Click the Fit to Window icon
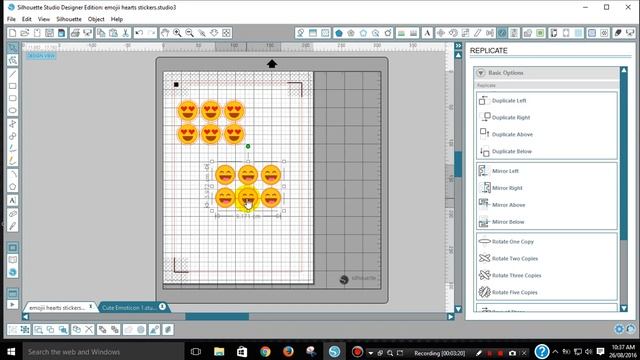640x360 pixels. [227, 33]
